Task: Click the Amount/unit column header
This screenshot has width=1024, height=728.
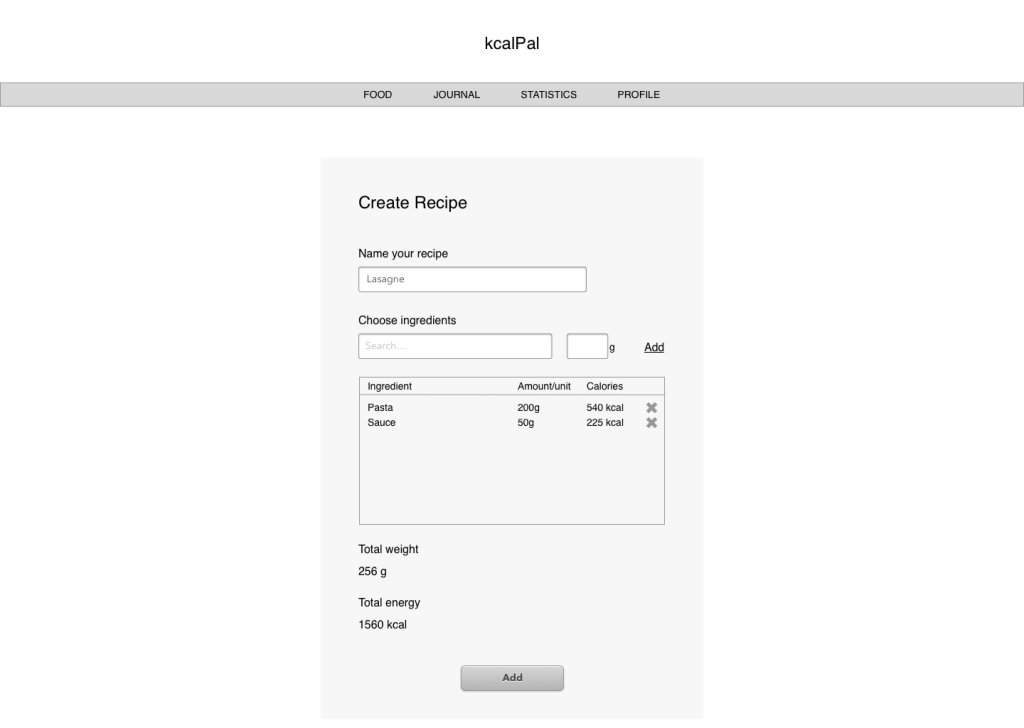Action: tap(544, 386)
